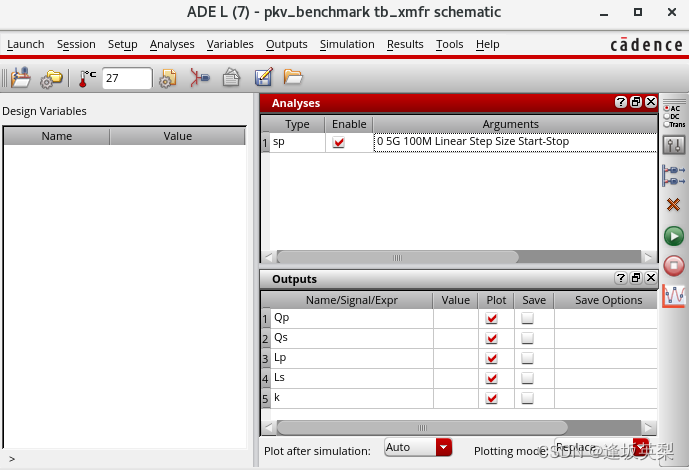Click Analyses panel horizontal scrollbar thumb
Screen dimensions: 689x470
[397, 257]
